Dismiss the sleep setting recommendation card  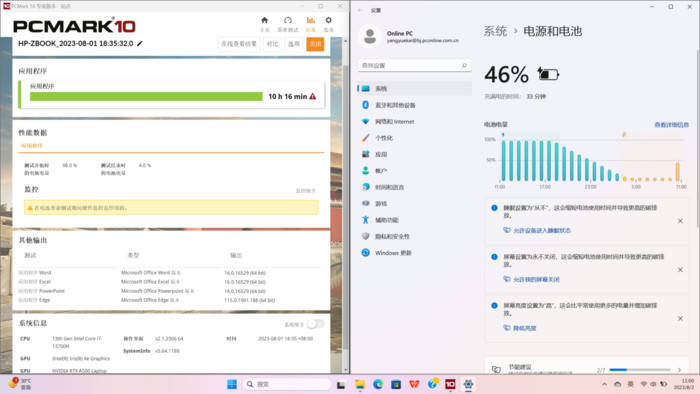click(x=680, y=221)
